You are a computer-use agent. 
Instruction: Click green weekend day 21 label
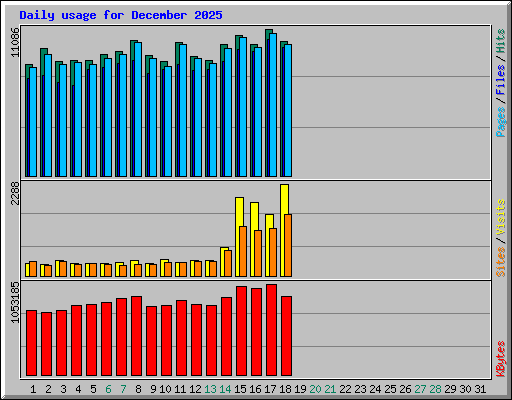[330, 389]
